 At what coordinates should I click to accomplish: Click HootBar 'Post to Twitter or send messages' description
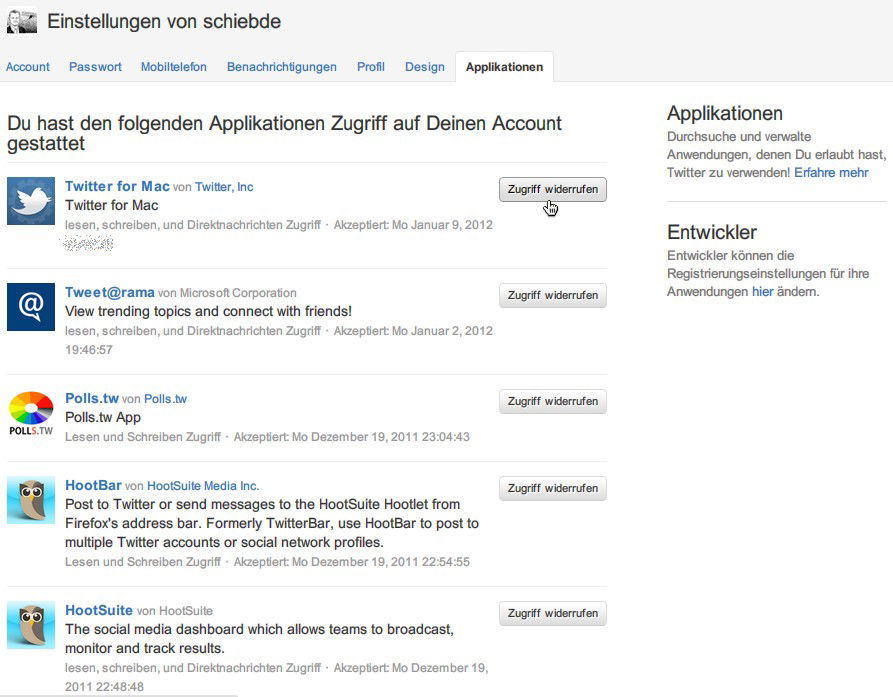coord(272,523)
